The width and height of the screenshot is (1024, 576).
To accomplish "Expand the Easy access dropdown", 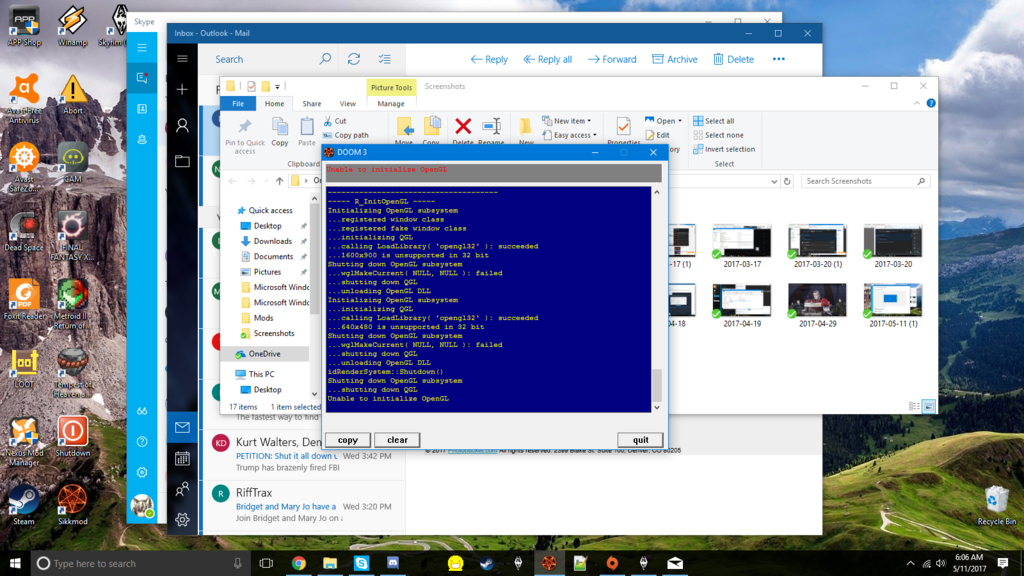I will pos(569,135).
